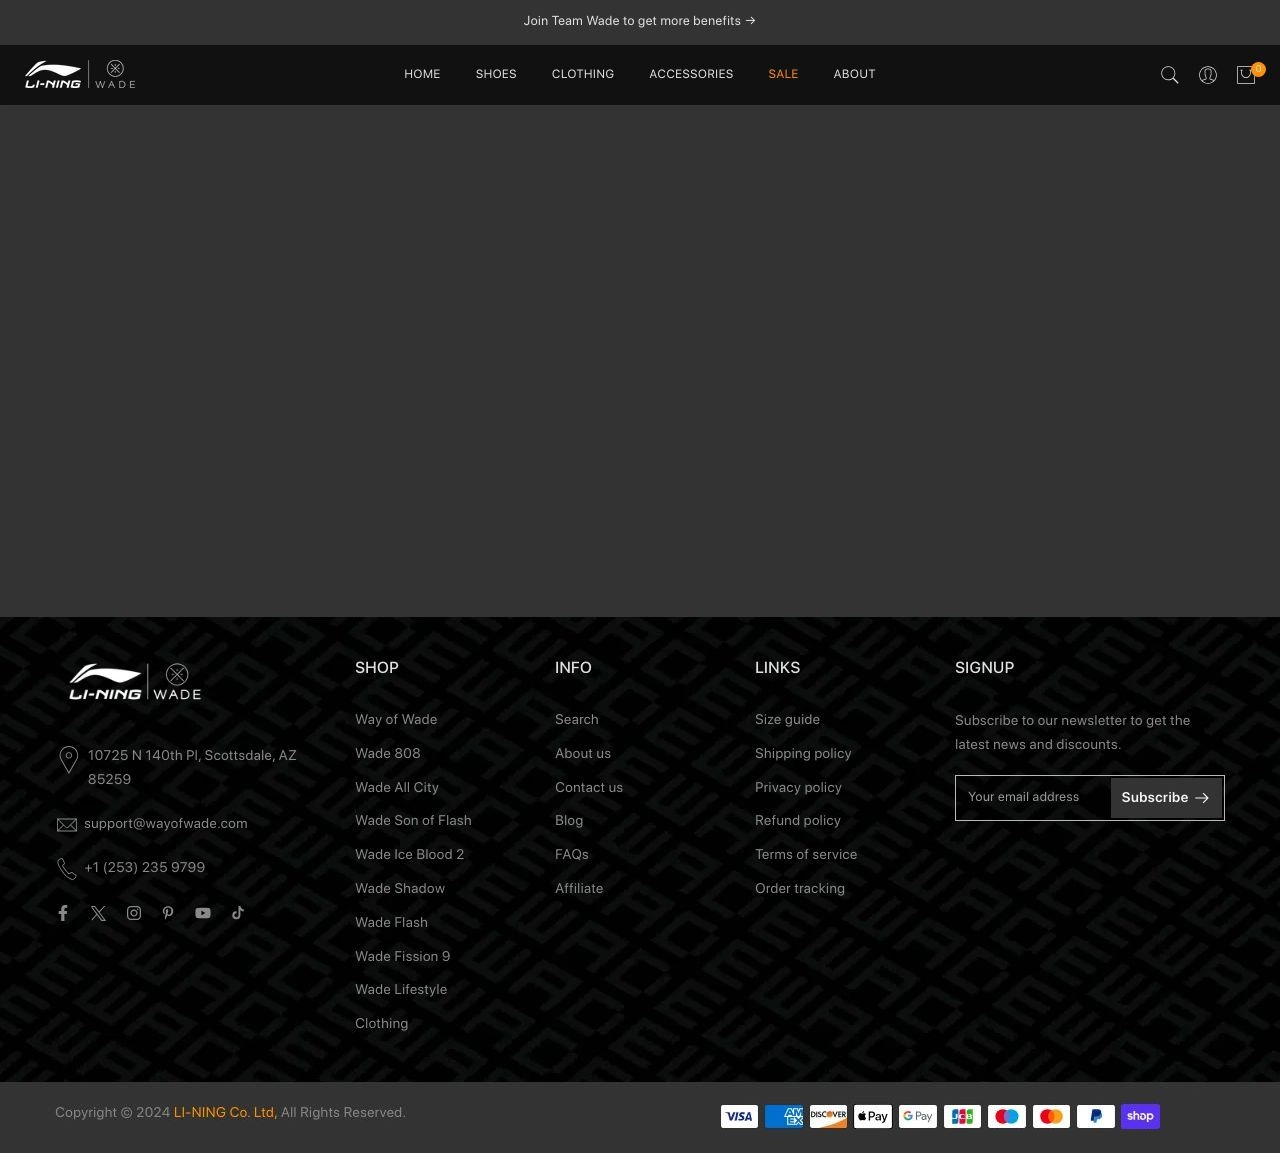Open the account login icon
Image resolution: width=1280 pixels, height=1153 pixels.
pyautogui.click(x=1208, y=75)
